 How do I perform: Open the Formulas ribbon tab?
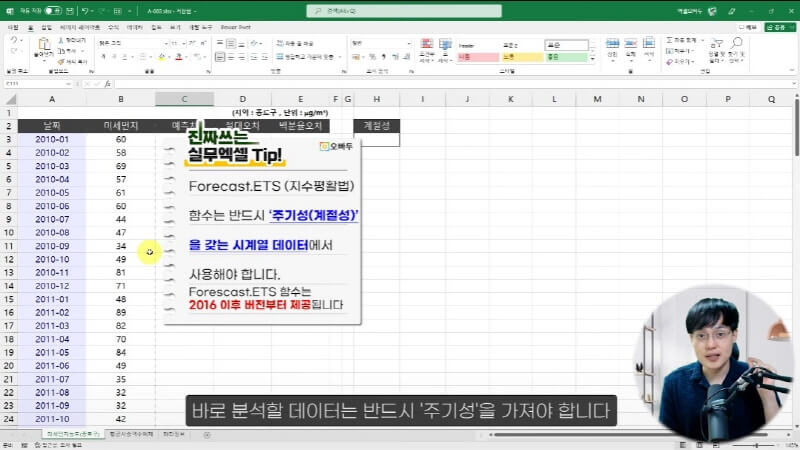[x=113, y=27]
